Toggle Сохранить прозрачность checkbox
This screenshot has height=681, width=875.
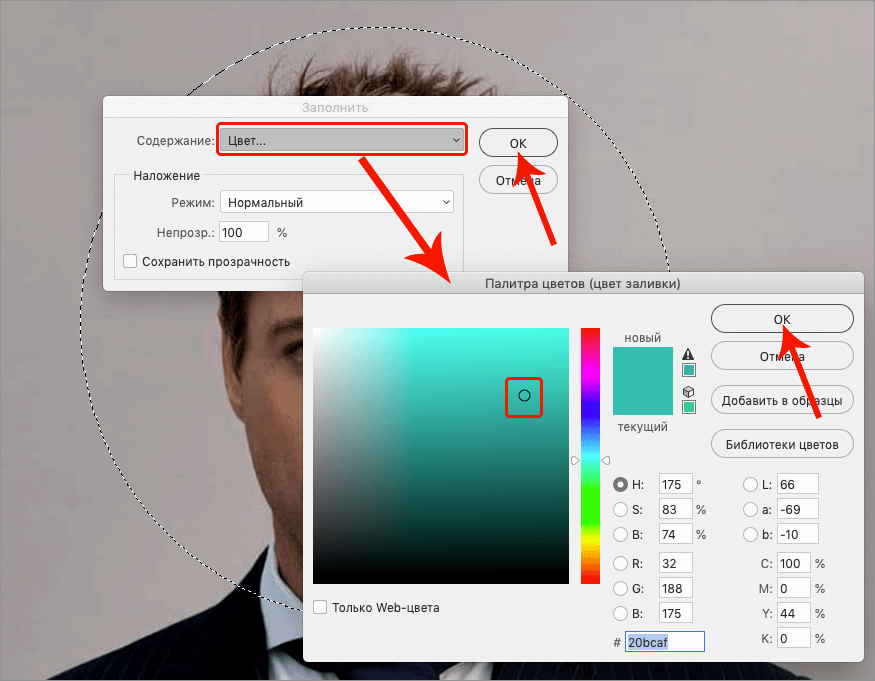130,261
